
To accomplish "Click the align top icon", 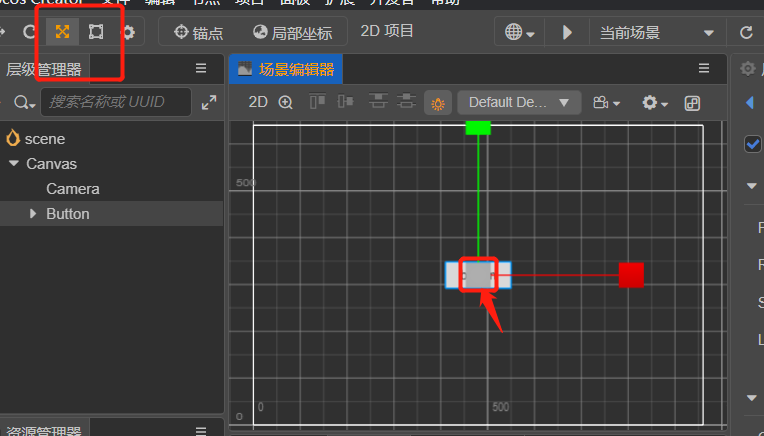I will coord(317,102).
